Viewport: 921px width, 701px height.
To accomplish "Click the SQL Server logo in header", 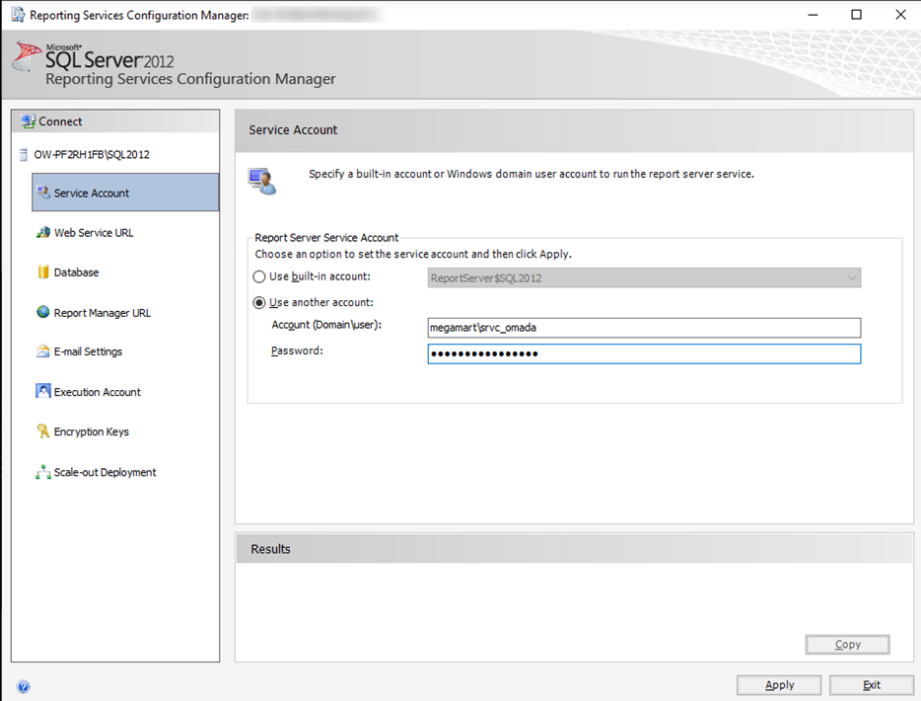I will pyautogui.click(x=26, y=56).
